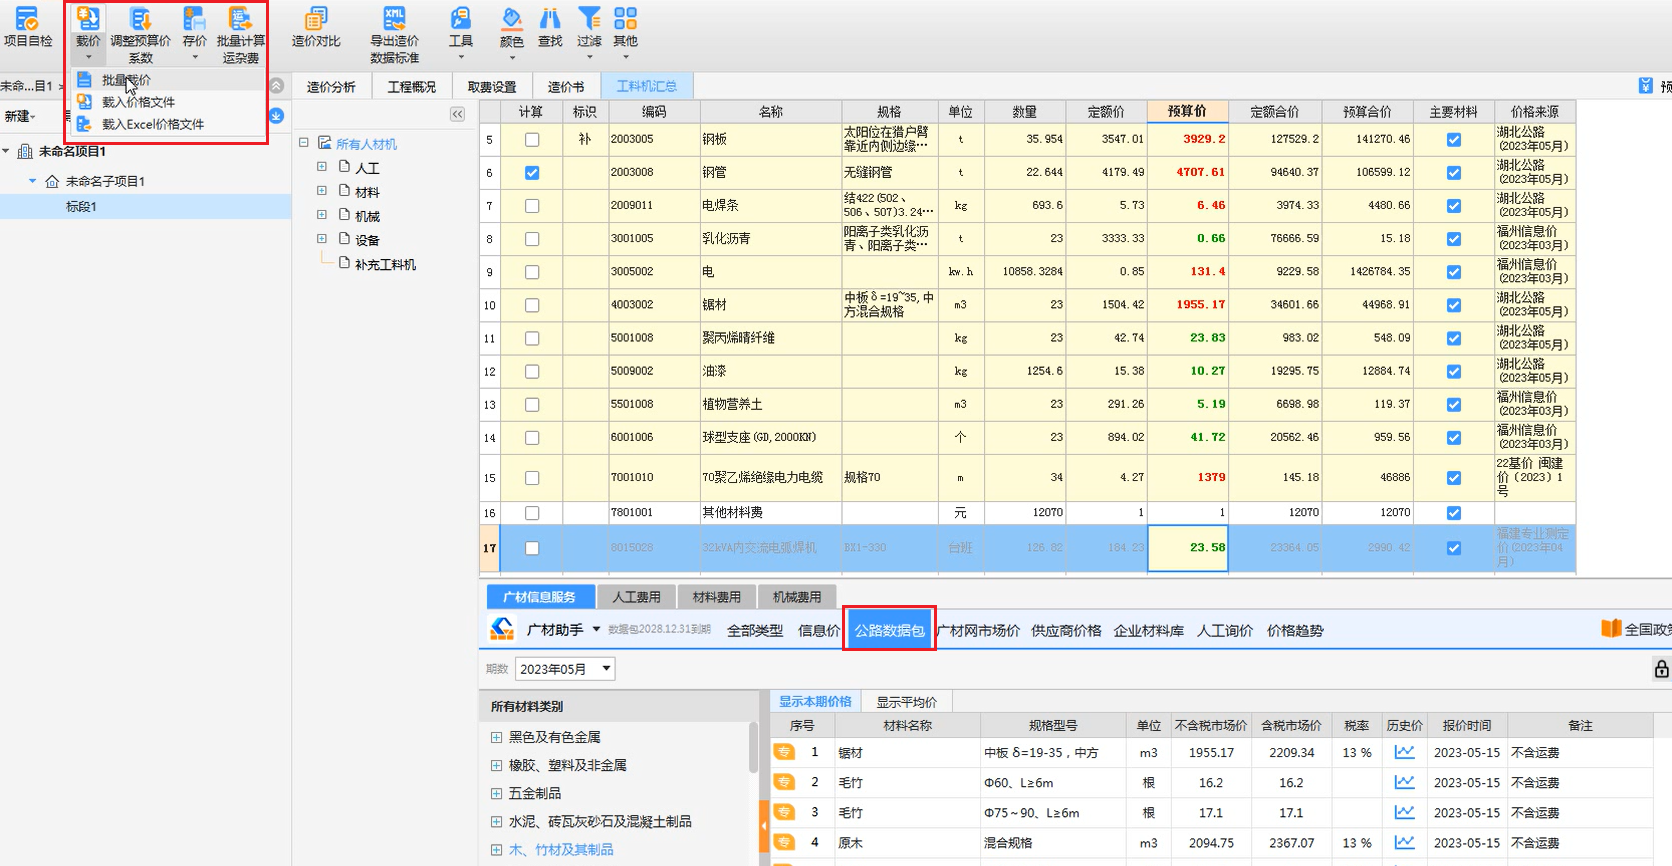Check 计算 box for 电焊条 row
This screenshot has width=1672, height=866.
(532, 206)
